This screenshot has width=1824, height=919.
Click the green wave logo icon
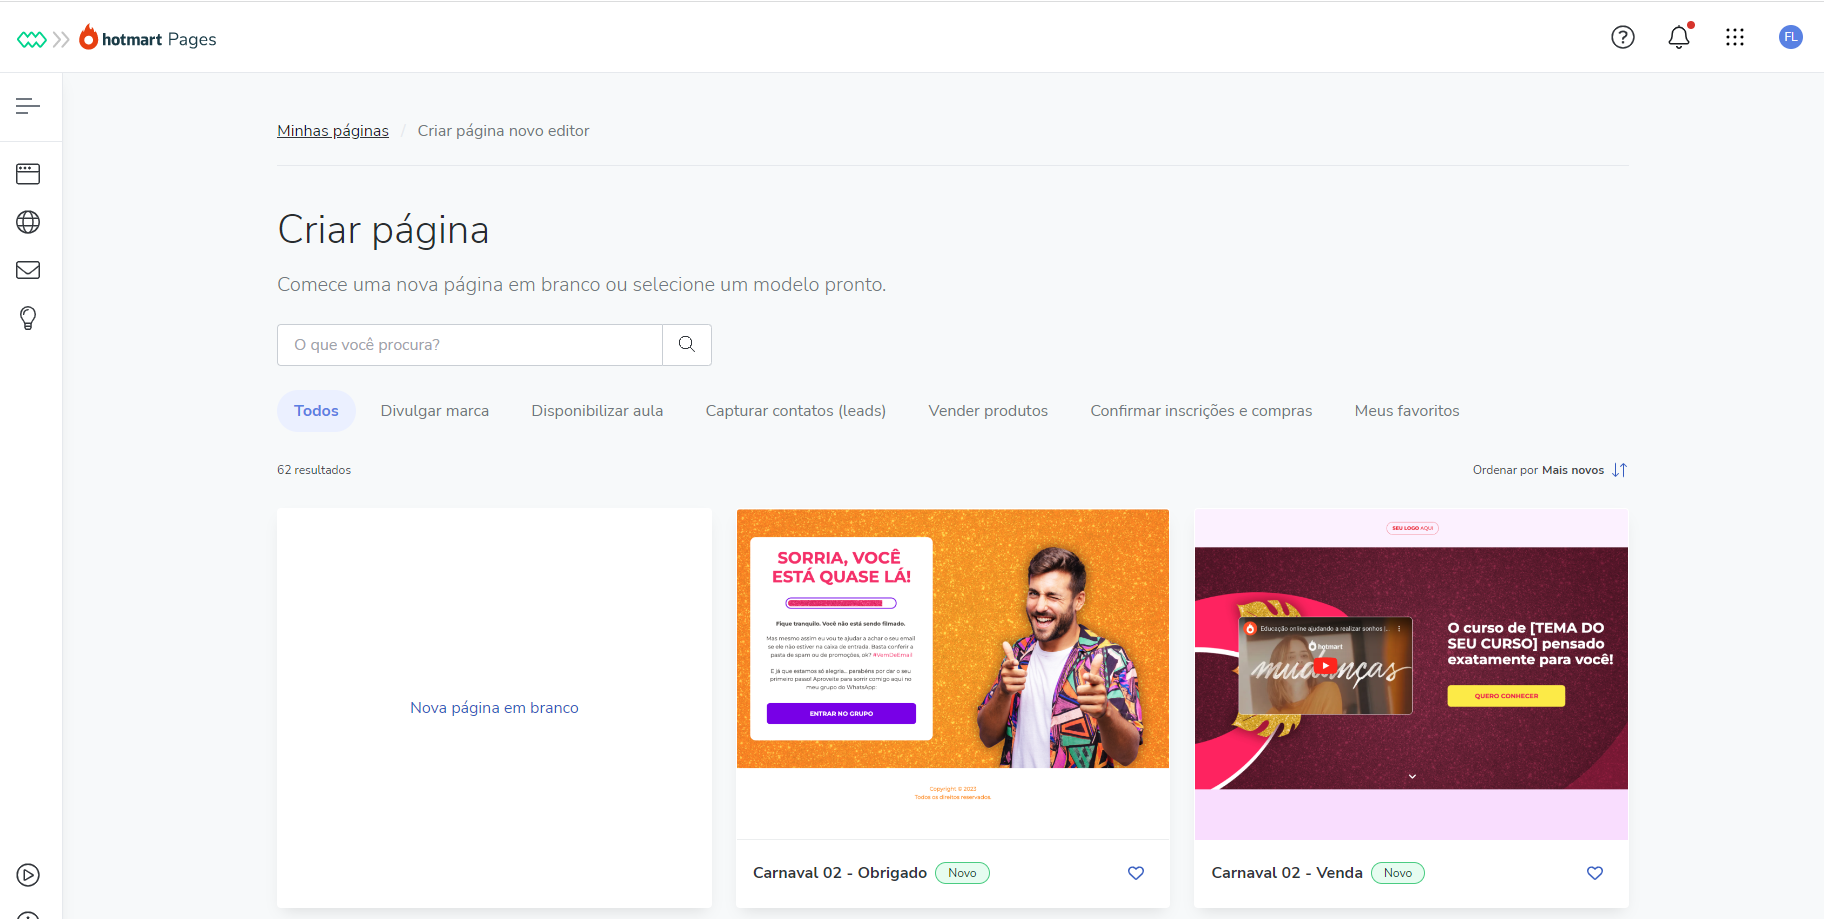32,39
